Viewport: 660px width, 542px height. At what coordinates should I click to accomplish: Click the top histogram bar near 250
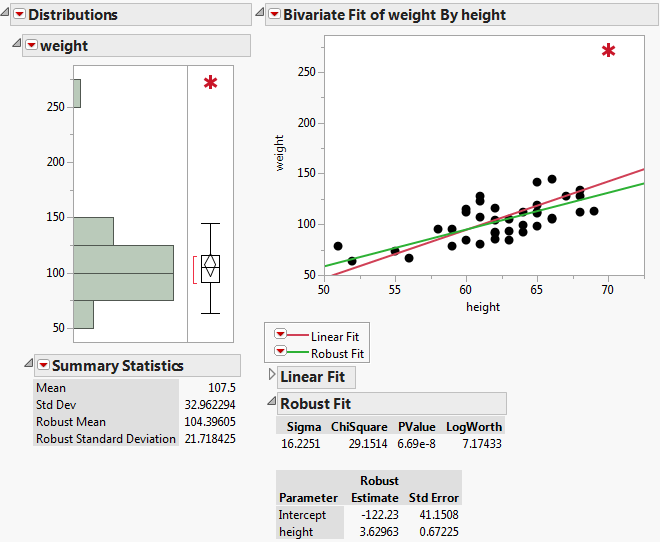tap(77, 93)
